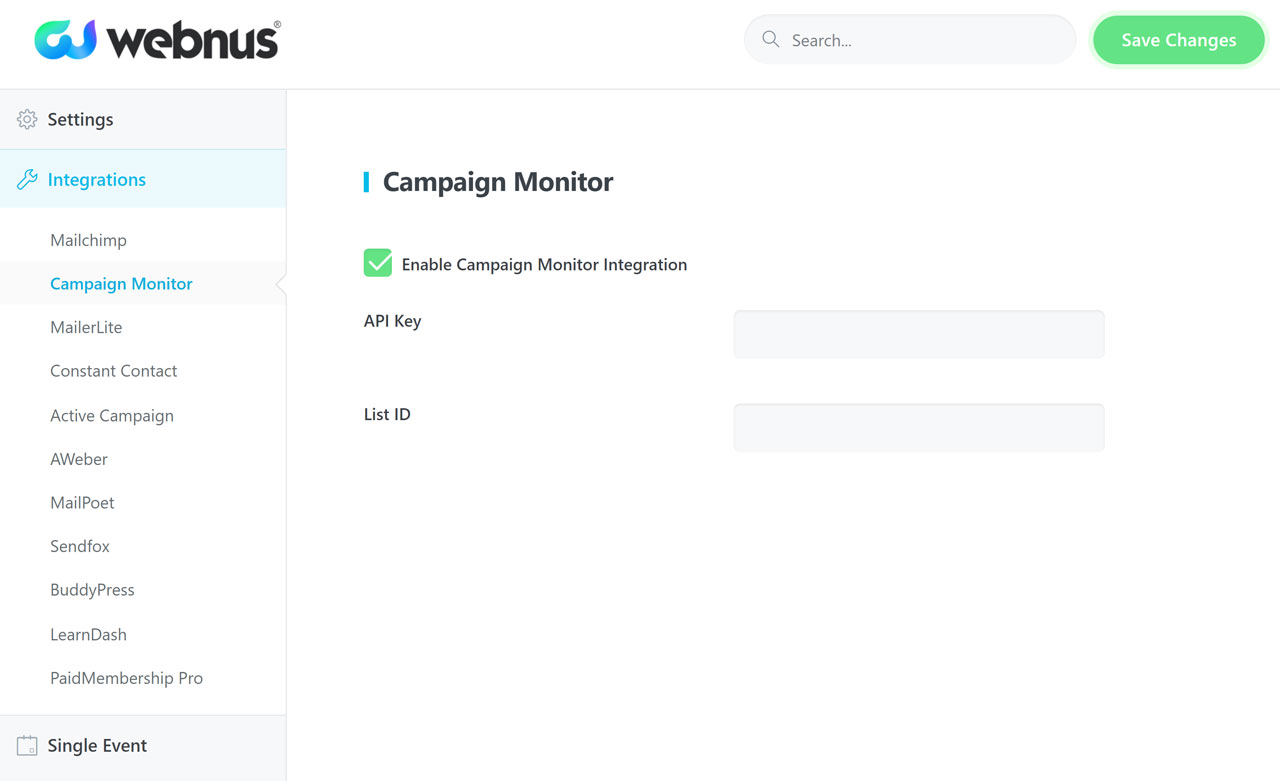
Task: Click the search magnifier icon
Action: pos(770,39)
